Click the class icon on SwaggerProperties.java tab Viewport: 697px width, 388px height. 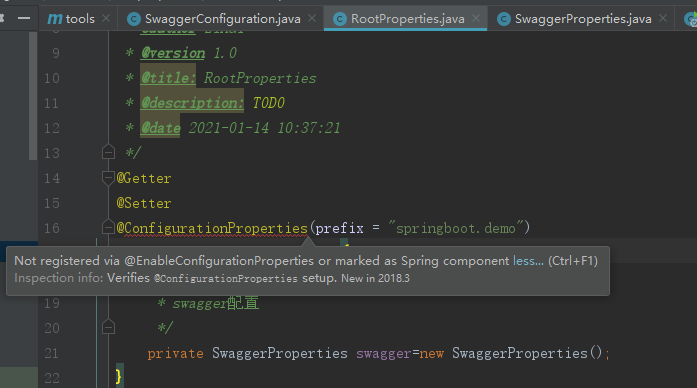504,19
